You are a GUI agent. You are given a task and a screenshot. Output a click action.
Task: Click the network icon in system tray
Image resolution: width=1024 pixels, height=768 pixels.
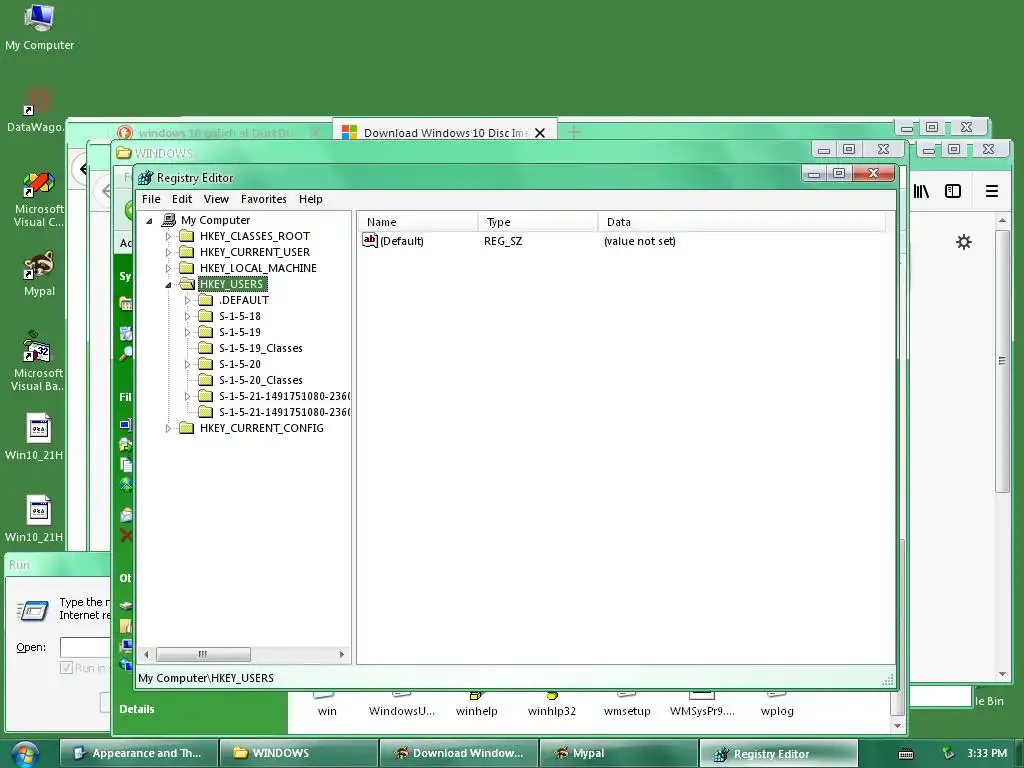tap(948, 753)
